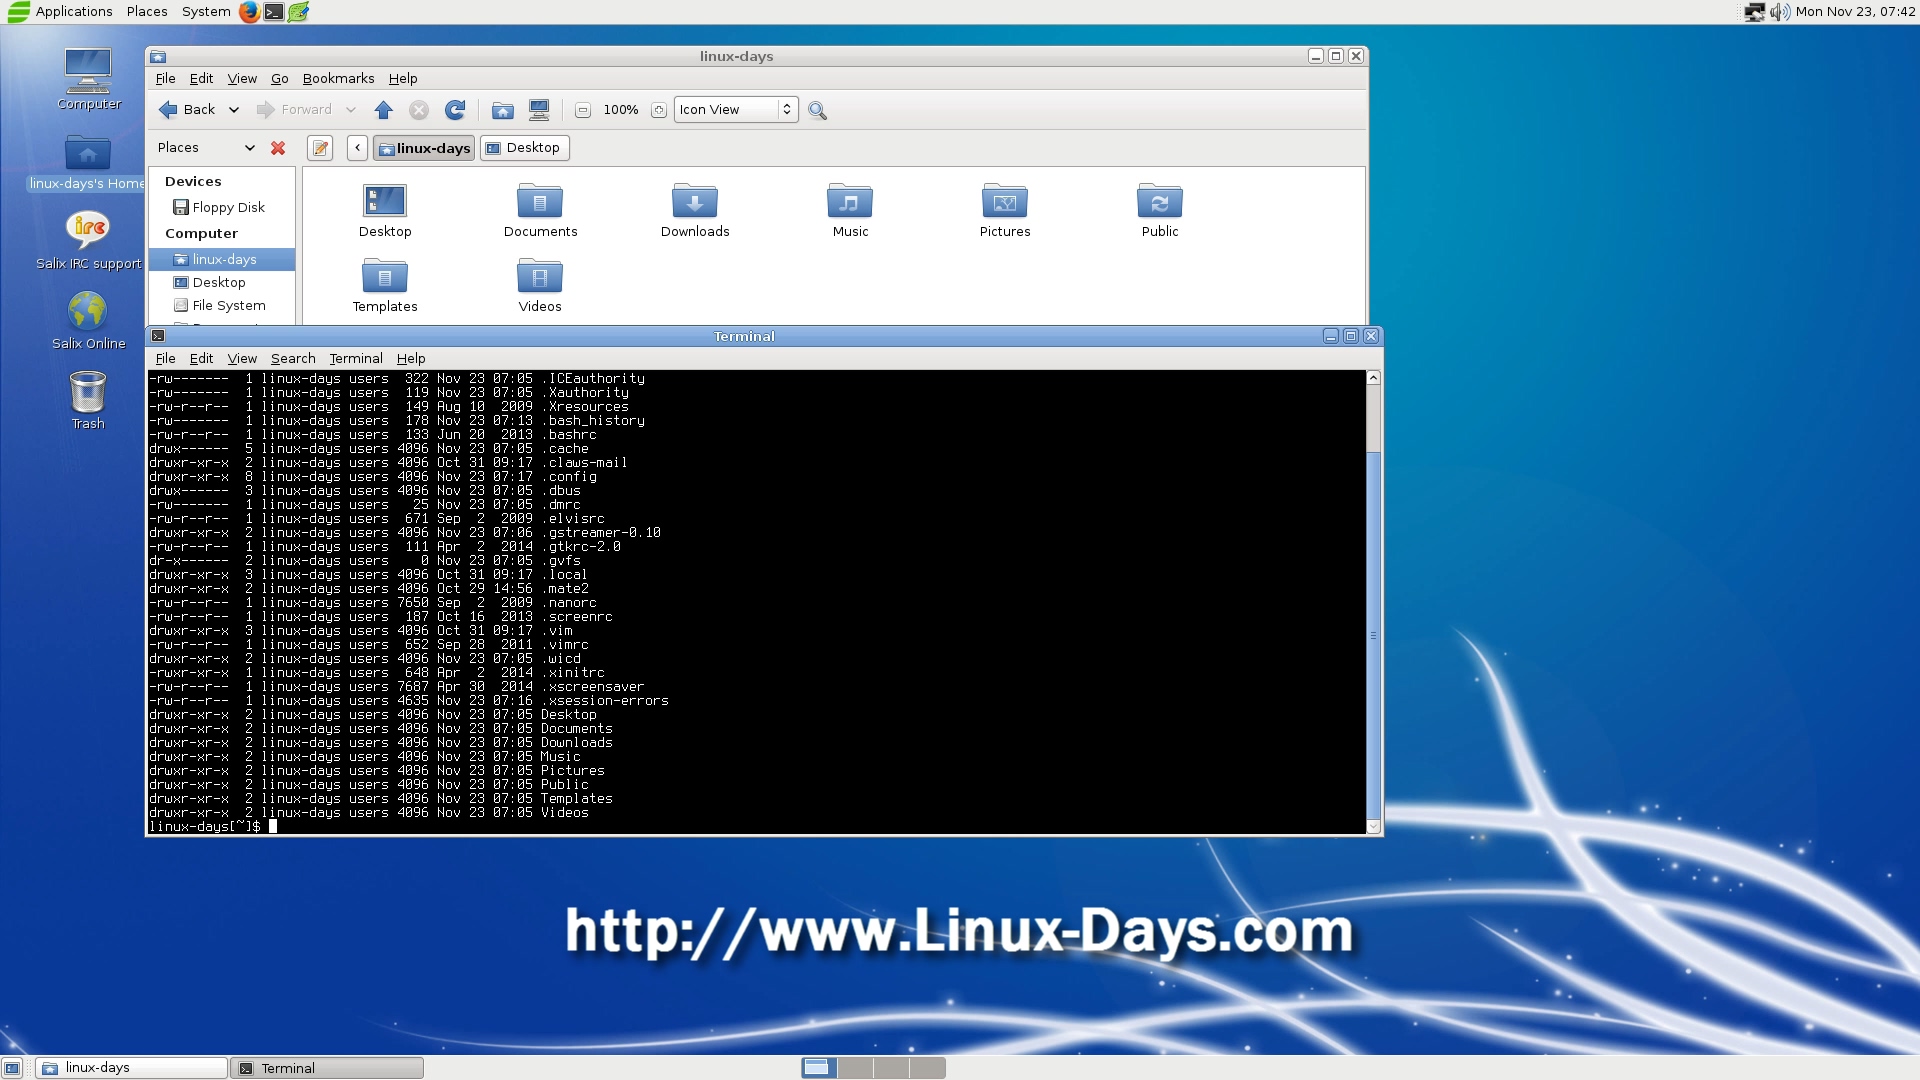Viewport: 1920px width, 1080px height.
Task: Click the Forward button
Action: [x=295, y=110]
